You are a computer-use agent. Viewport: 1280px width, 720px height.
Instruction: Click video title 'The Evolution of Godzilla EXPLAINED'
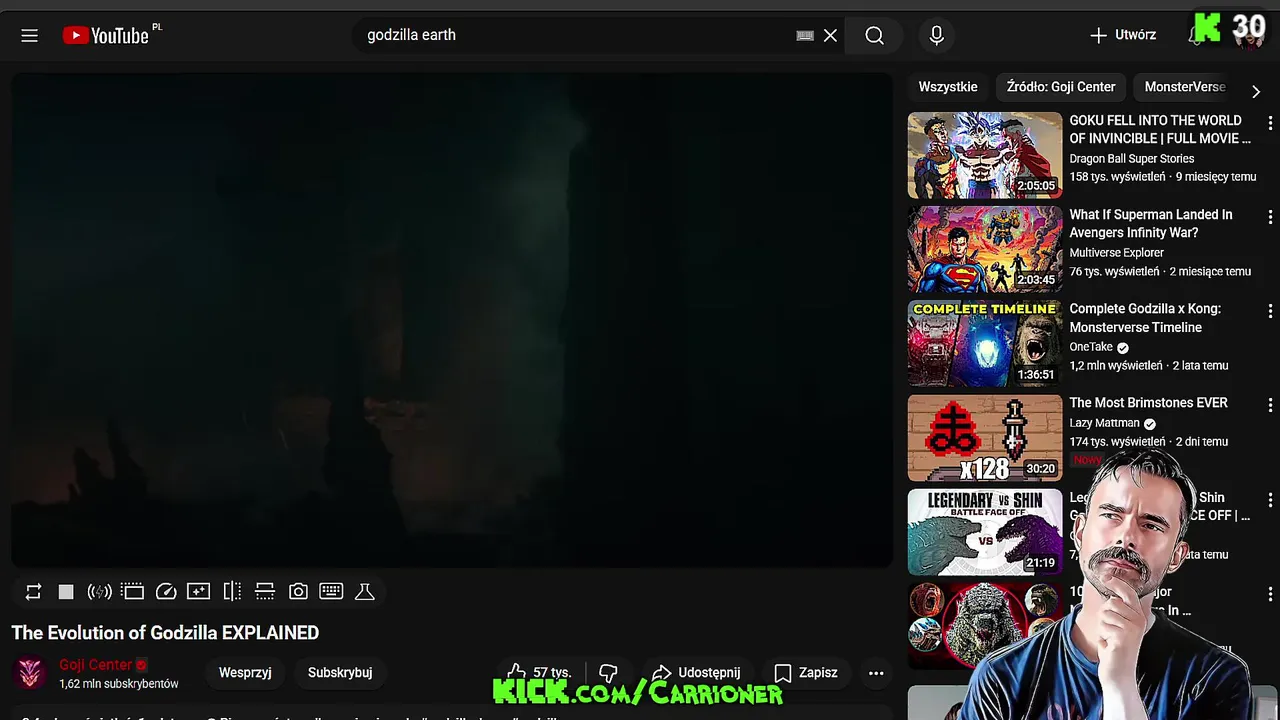[x=165, y=633]
